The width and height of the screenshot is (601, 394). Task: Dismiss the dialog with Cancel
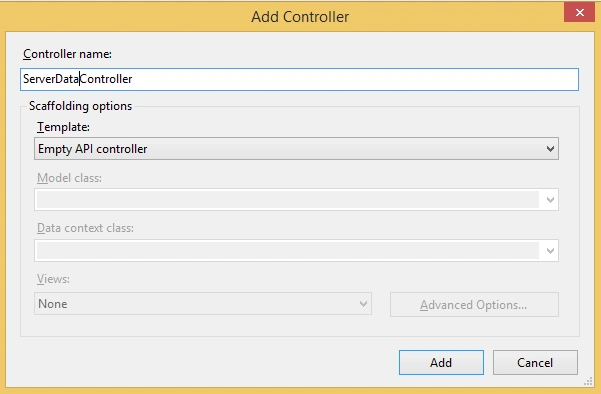535,363
